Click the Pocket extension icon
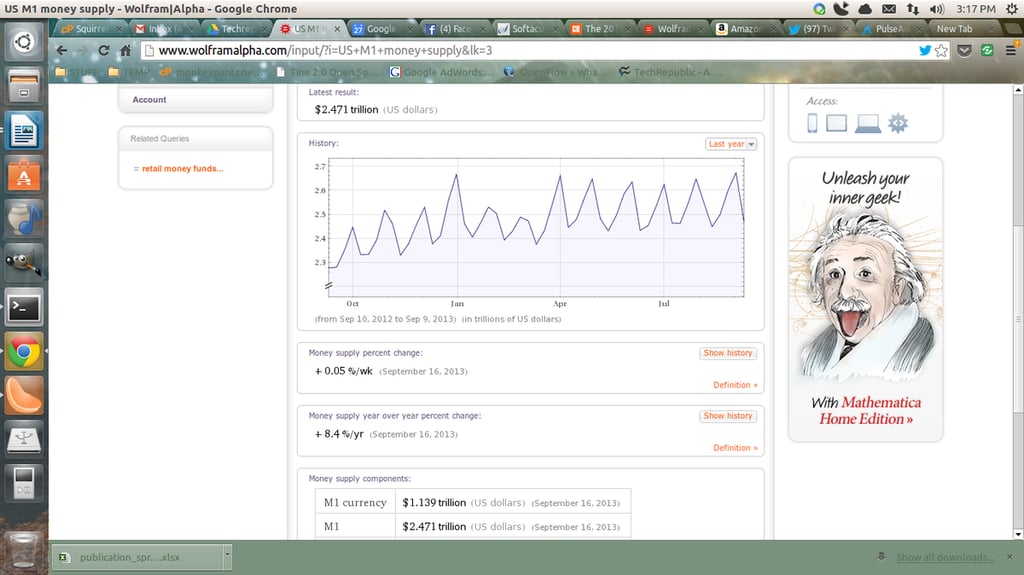 [965, 50]
